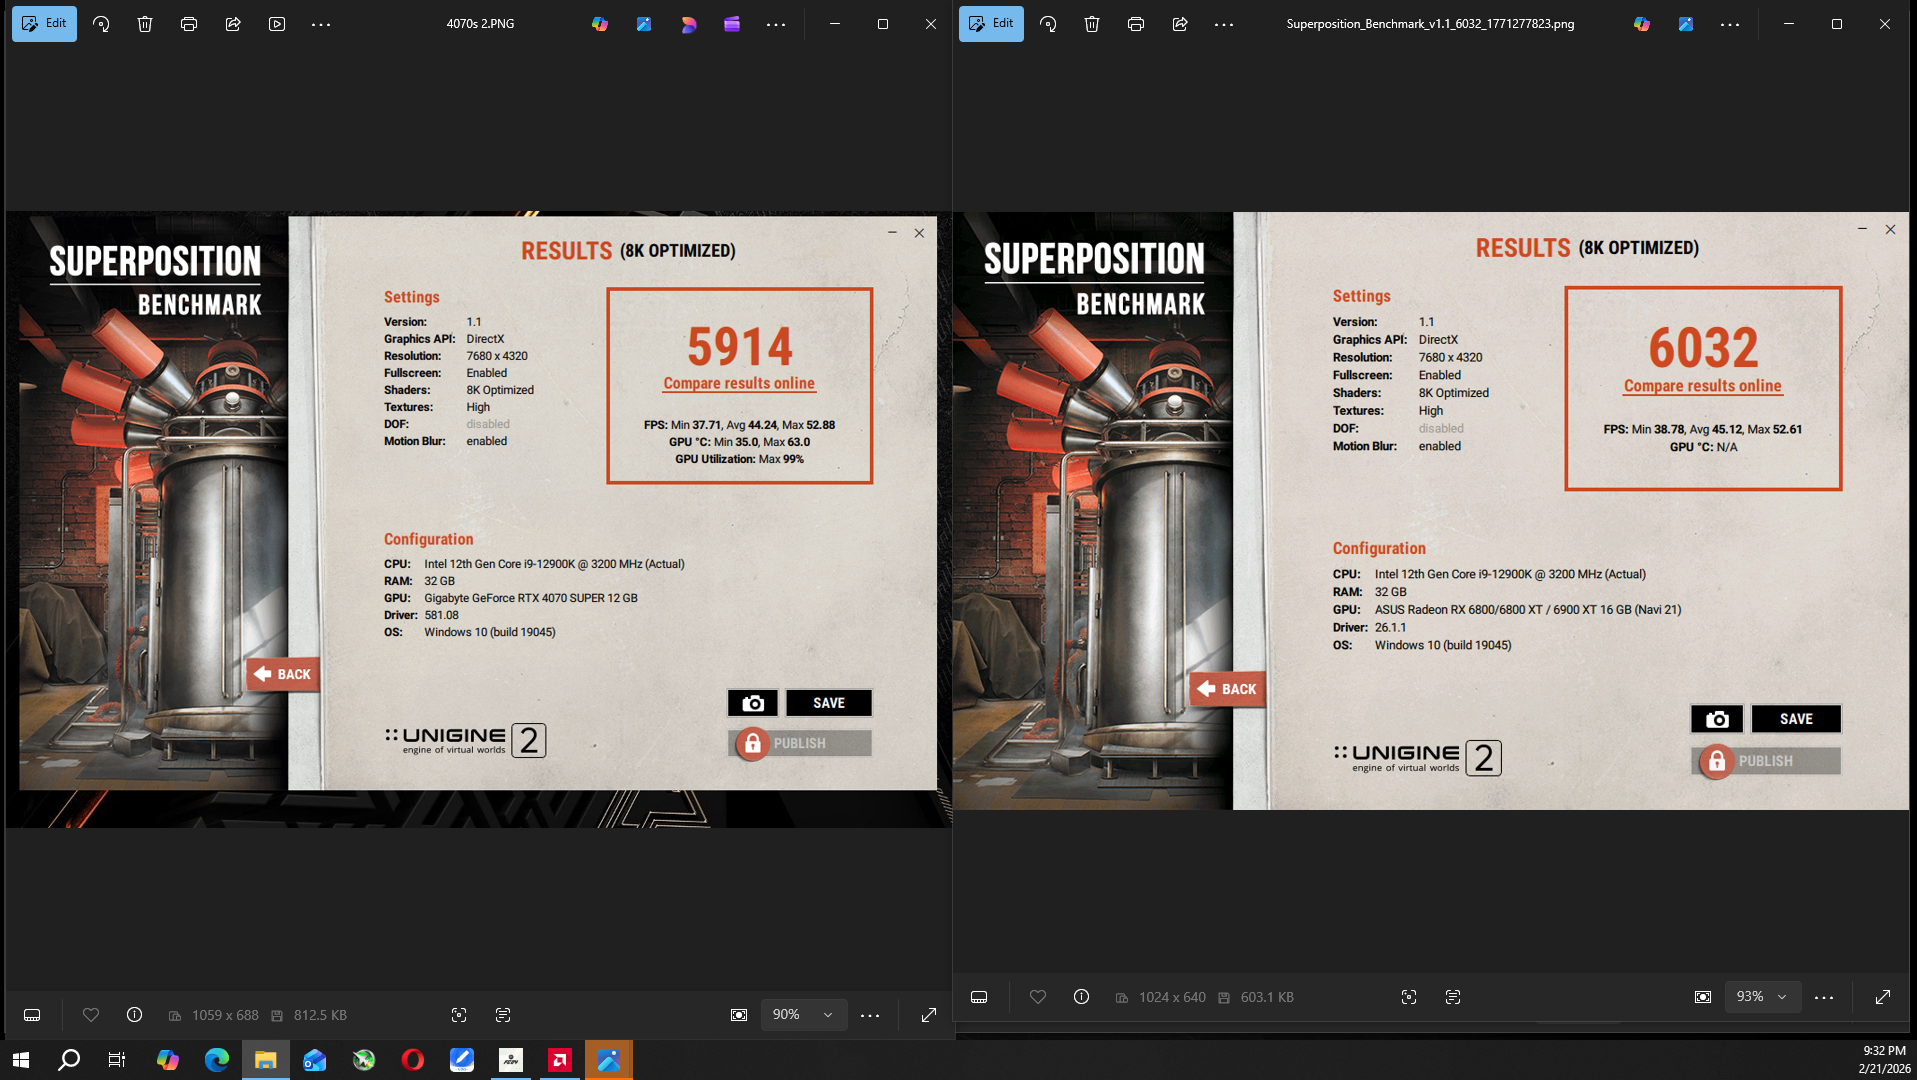This screenshot has height=1080, width=1917.
Task: Open the app overflow menu right of the 4070s 2.PNG title
Action: click(776, 24)
